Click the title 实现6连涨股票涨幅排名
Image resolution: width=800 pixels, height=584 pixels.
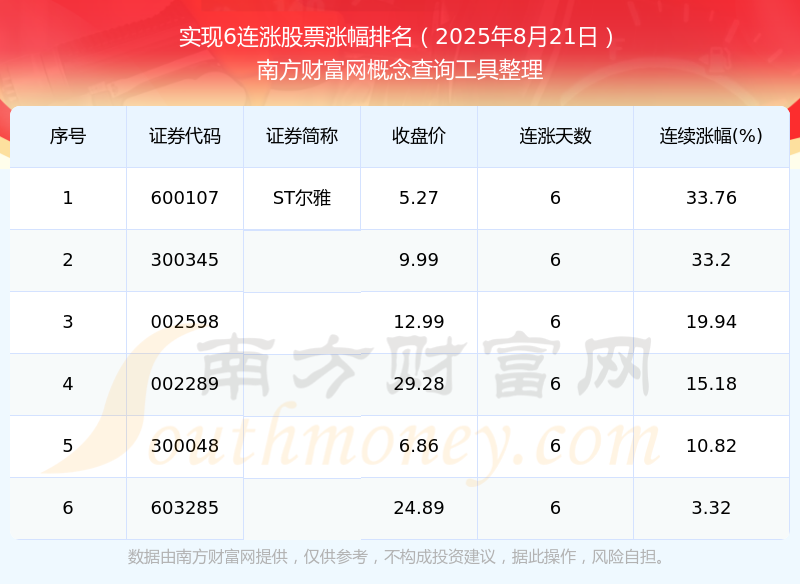click(295, 37)
